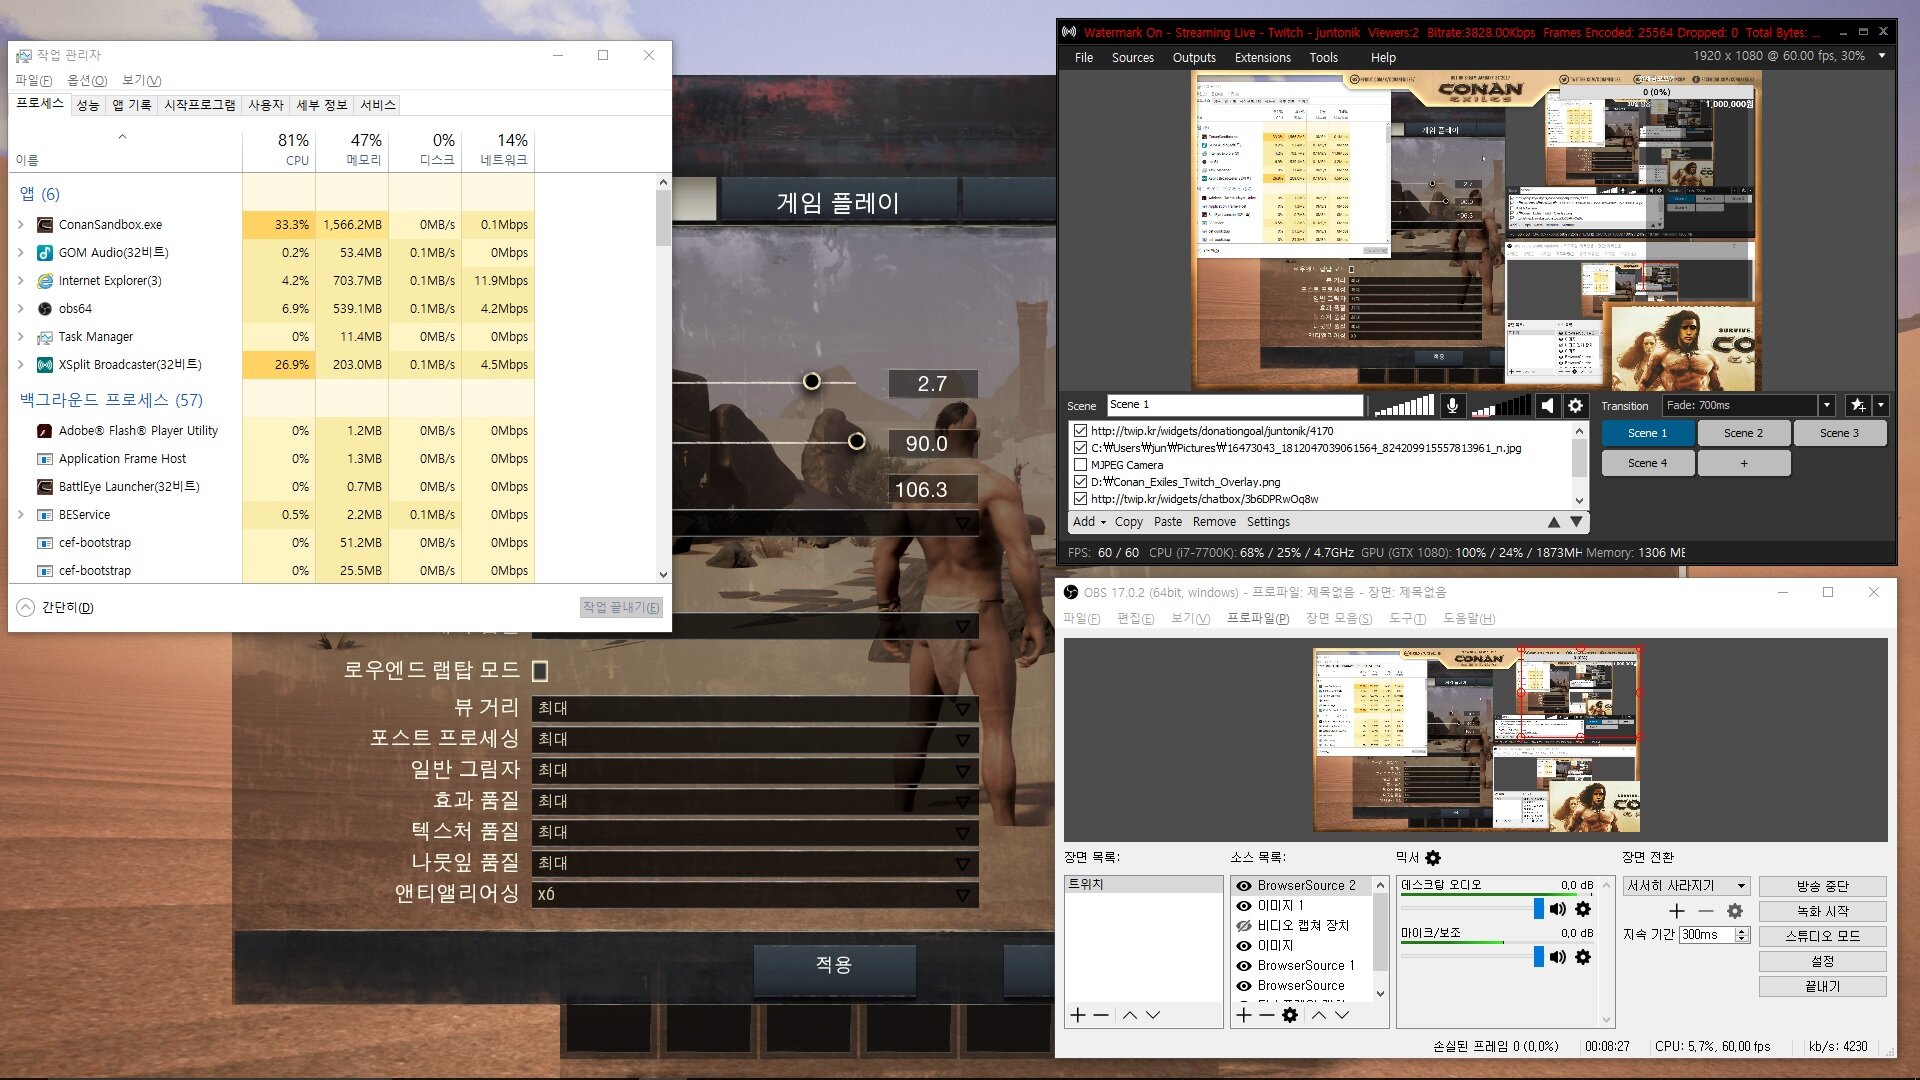Add a new source in OBS source list

click(x=1244, y=1015)
